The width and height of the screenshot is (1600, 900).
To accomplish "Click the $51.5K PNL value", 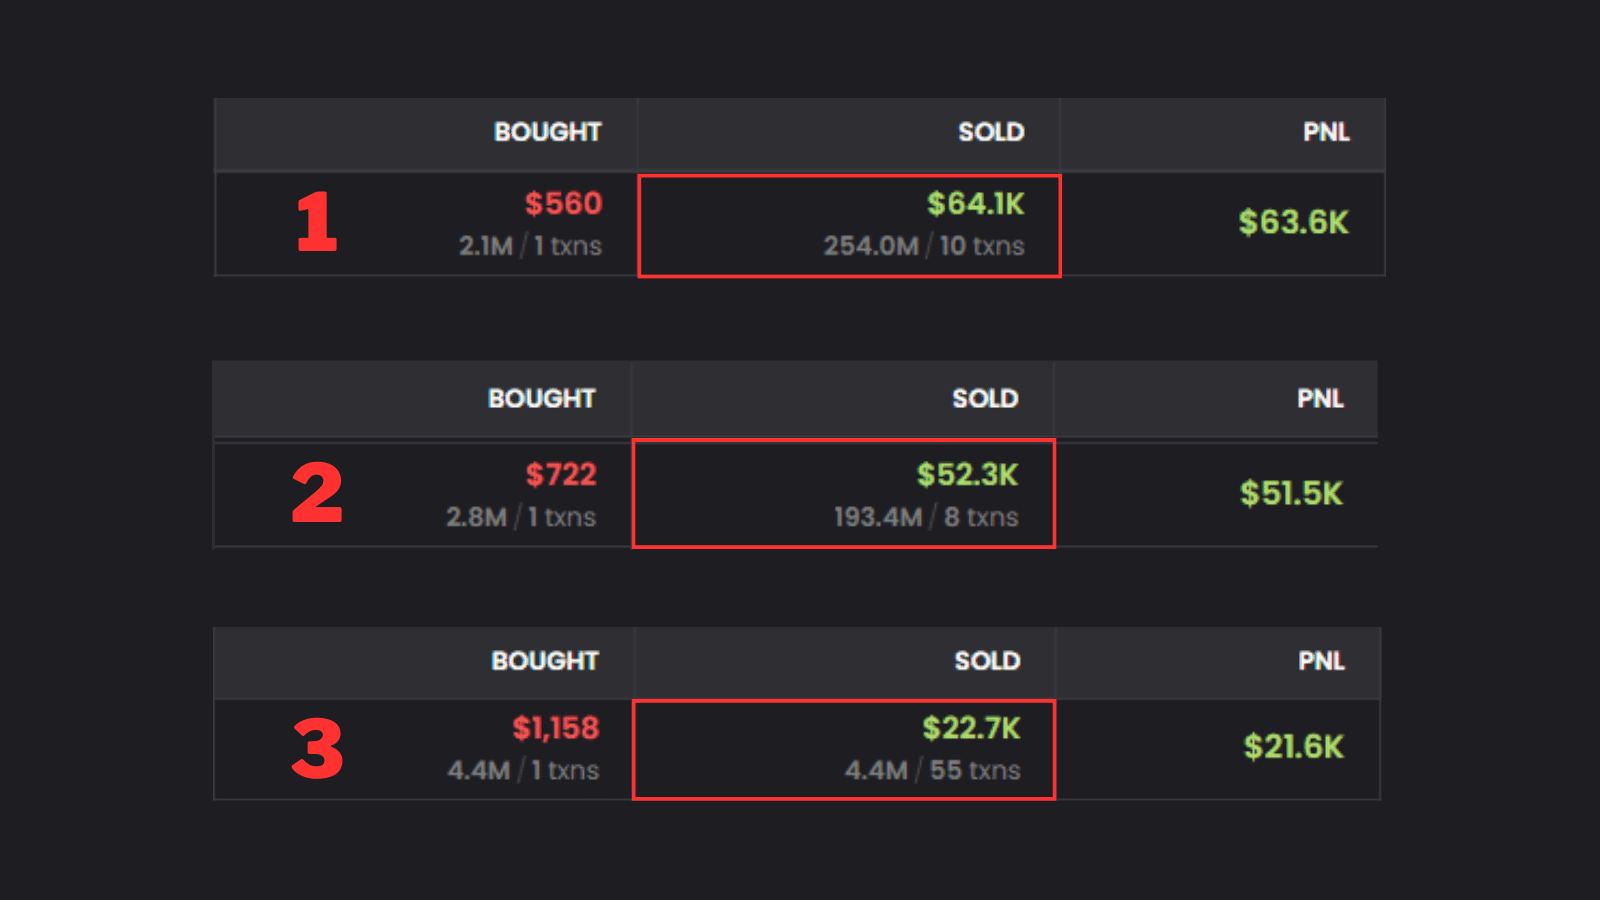I will click(x=1291, y=493).
